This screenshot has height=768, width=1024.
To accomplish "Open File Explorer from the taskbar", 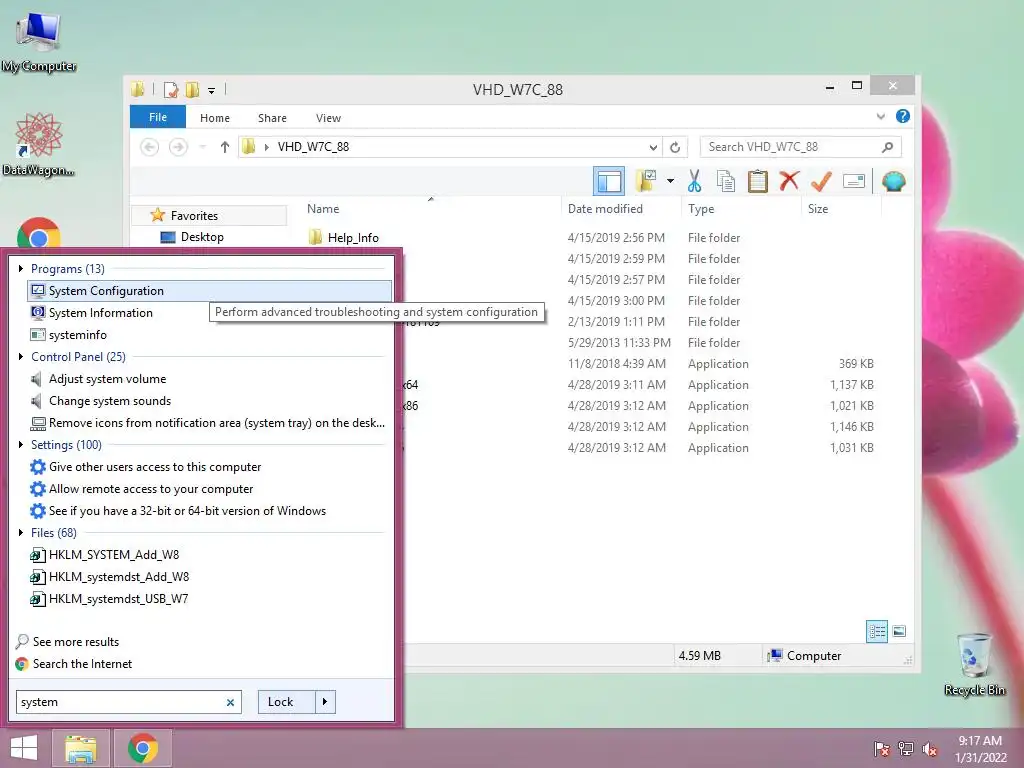I will coord(80,748).
